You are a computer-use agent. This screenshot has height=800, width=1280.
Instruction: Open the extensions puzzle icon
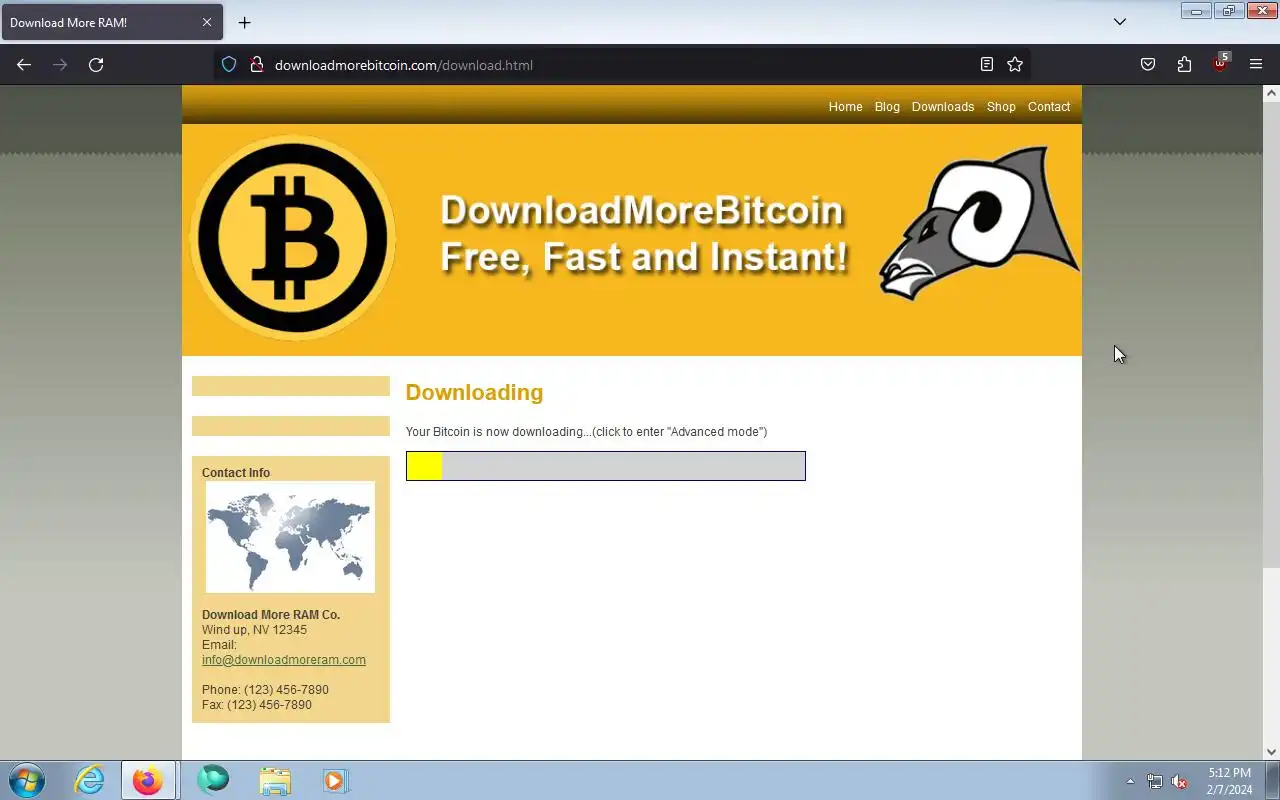pyautogui.click(x=1184, y=65)
